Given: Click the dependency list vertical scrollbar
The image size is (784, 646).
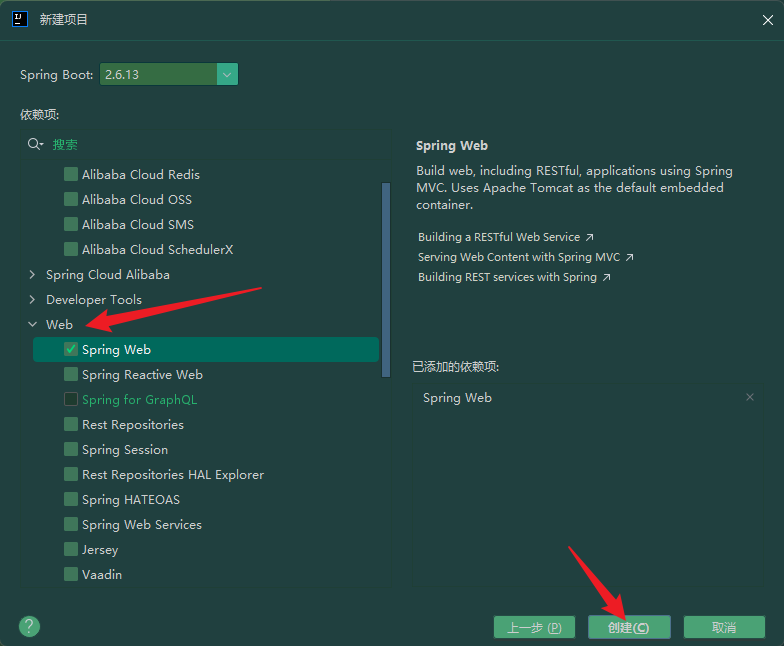Looking at the screenshot, I should pos(386,280).
